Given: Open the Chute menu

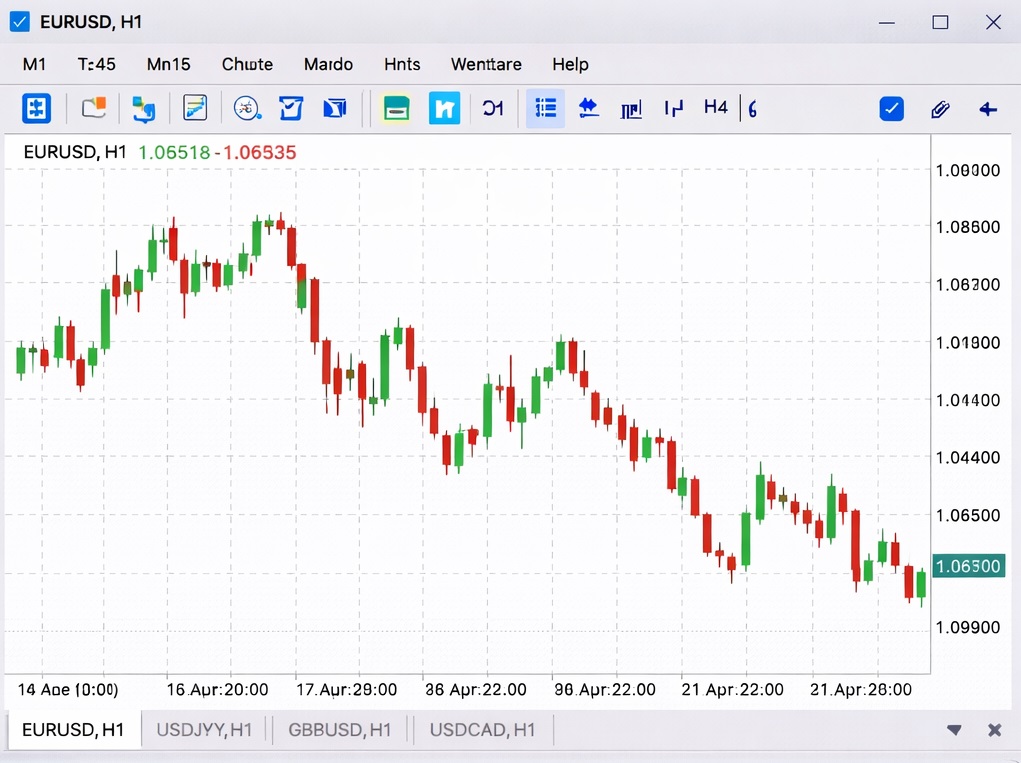Looking at the screenshot, I should tap(247, 64).
